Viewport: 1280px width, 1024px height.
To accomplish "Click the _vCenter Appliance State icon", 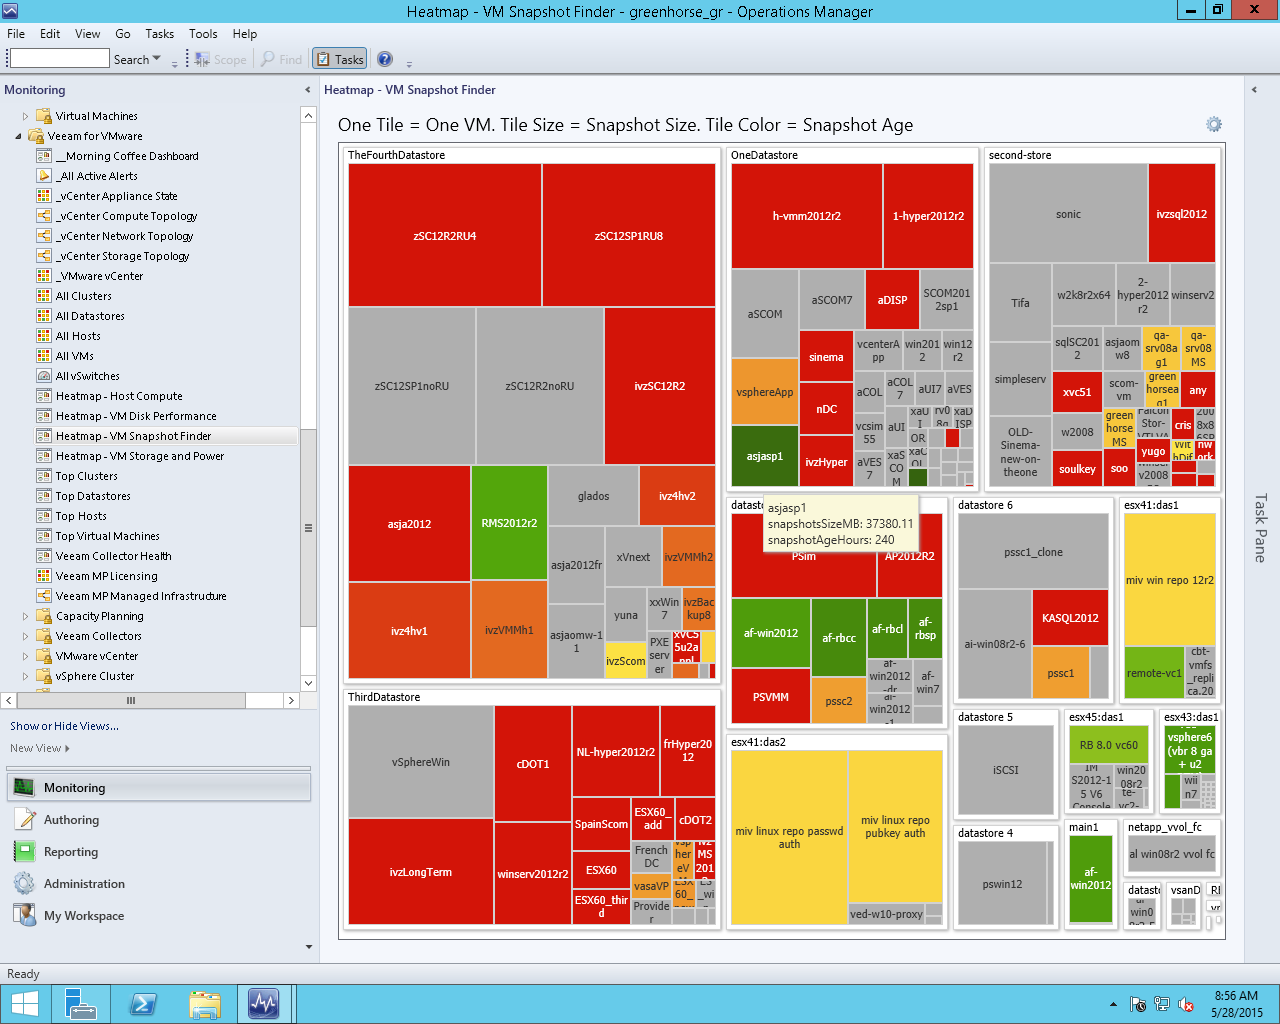I will 44,196.
